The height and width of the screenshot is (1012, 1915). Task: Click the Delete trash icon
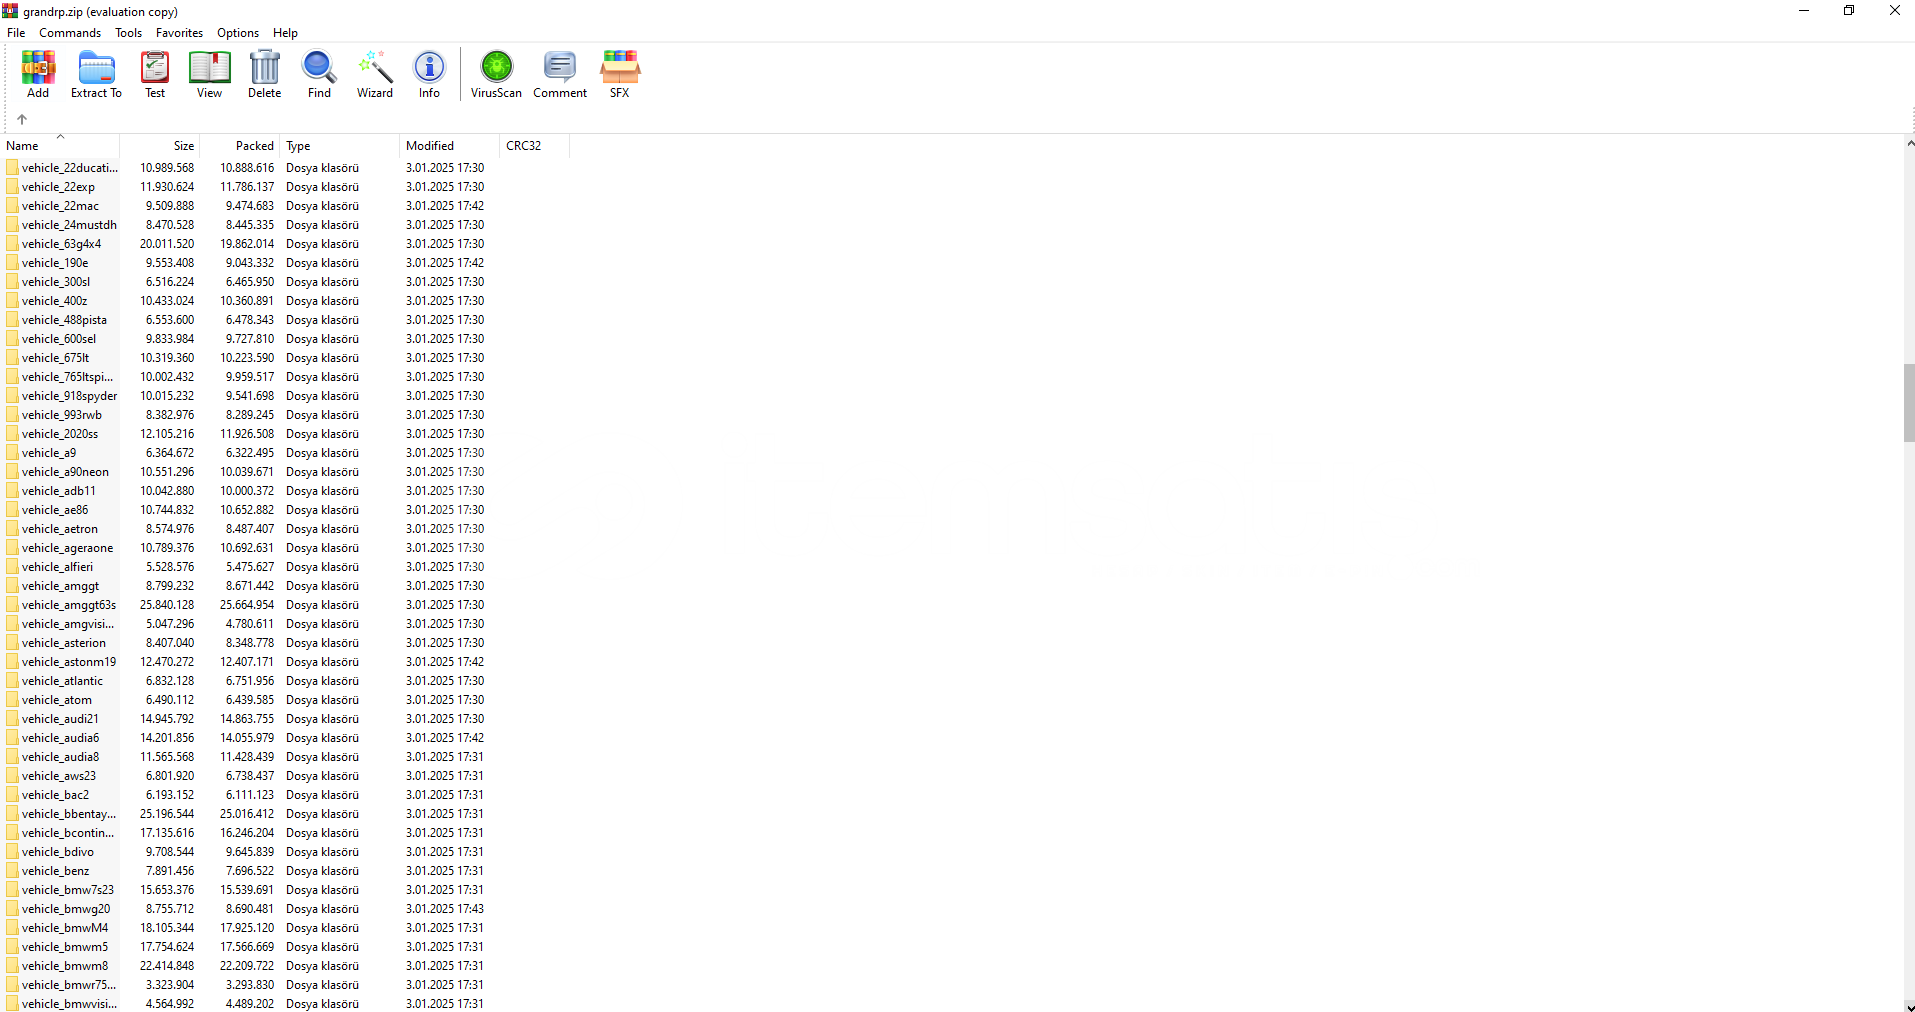pos(265,74)
